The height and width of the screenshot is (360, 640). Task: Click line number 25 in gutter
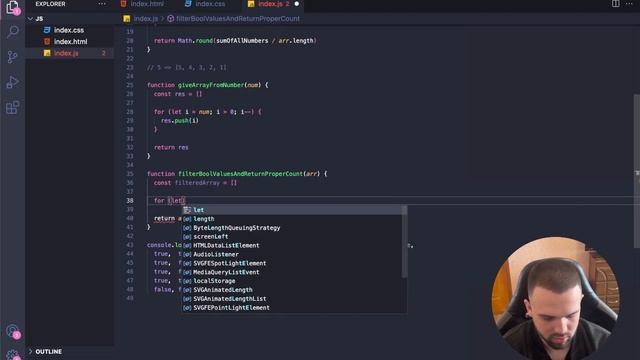[130, 85]
